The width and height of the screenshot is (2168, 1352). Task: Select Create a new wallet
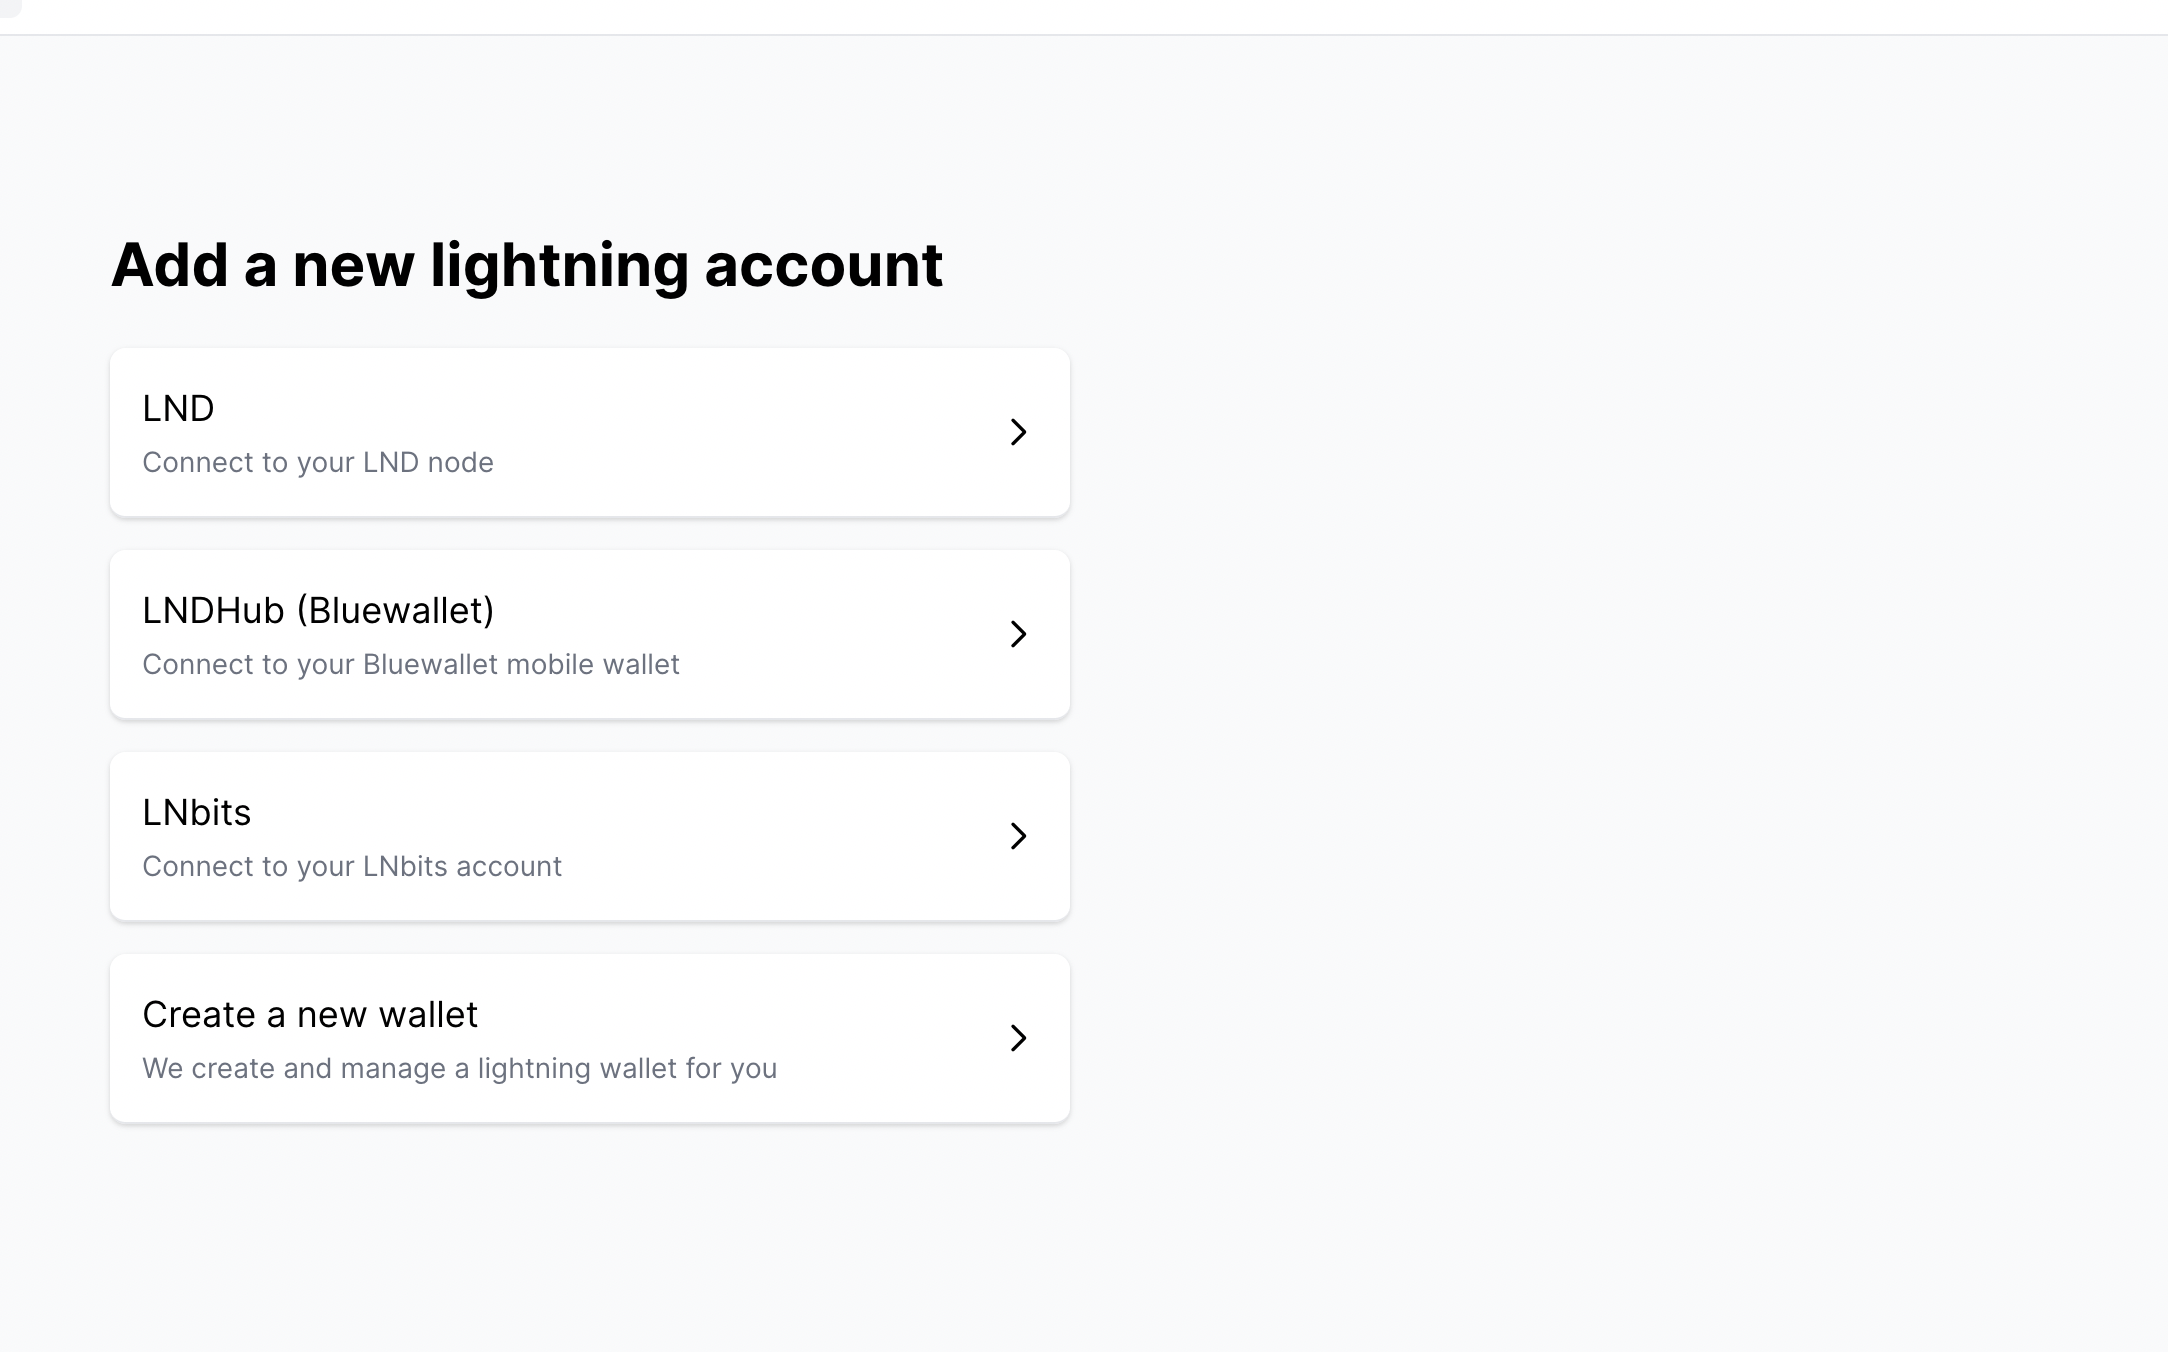click(x=590, y=1038)
